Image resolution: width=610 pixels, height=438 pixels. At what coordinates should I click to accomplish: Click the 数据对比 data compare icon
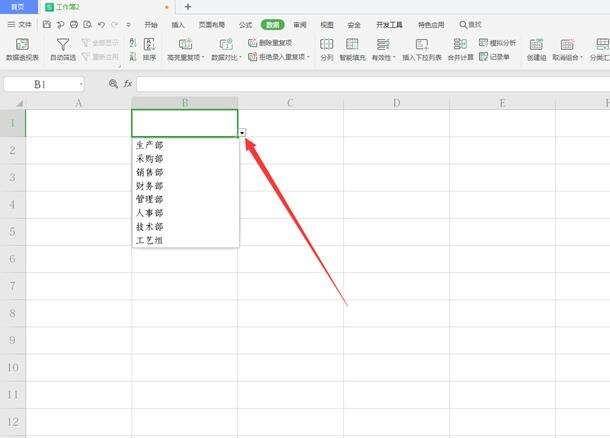(226, 44)
